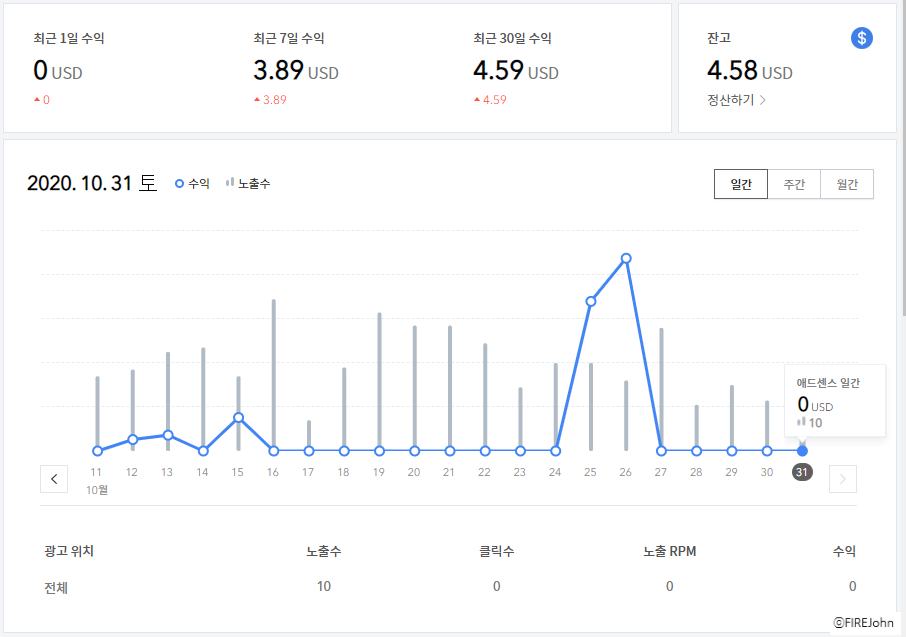Click the 클릭수 column header
The image size is (906, 637).
coord(496,551)
